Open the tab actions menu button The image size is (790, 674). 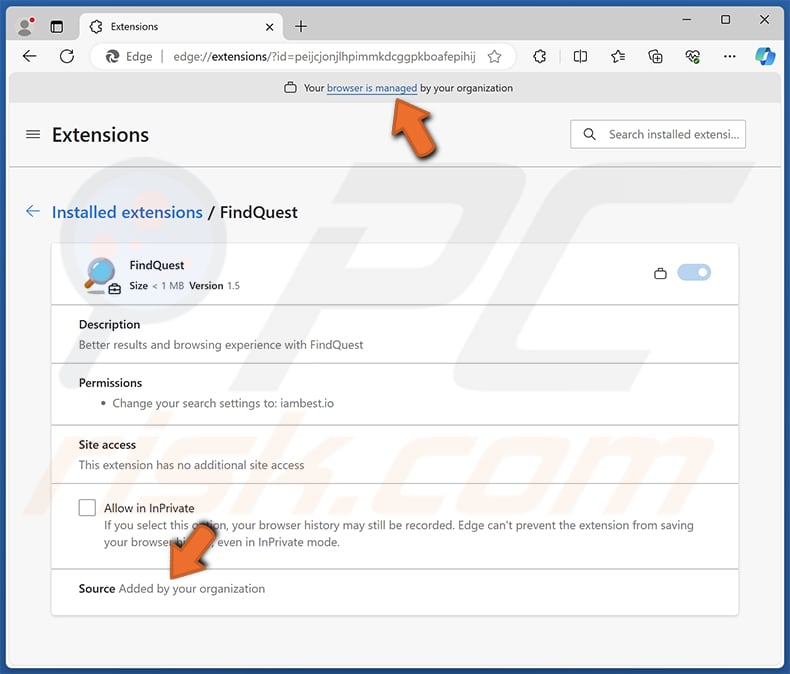(56, 26)
